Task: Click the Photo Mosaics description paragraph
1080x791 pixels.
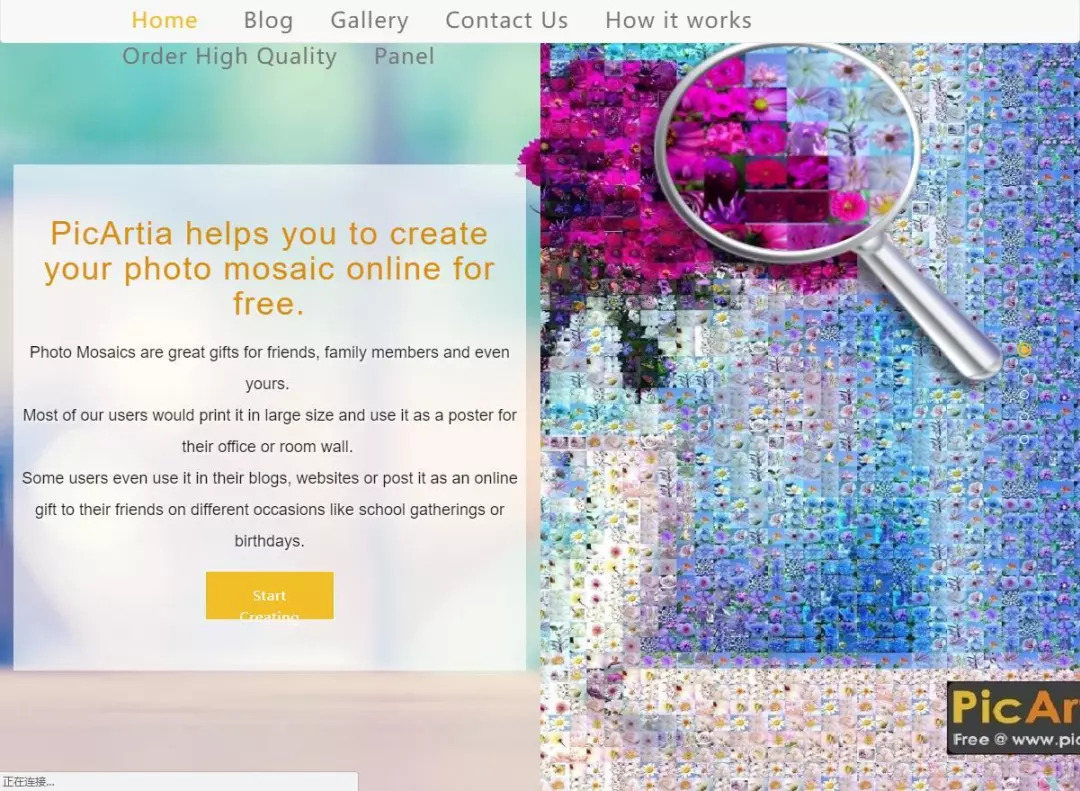Action: click(x=269, y=446)
